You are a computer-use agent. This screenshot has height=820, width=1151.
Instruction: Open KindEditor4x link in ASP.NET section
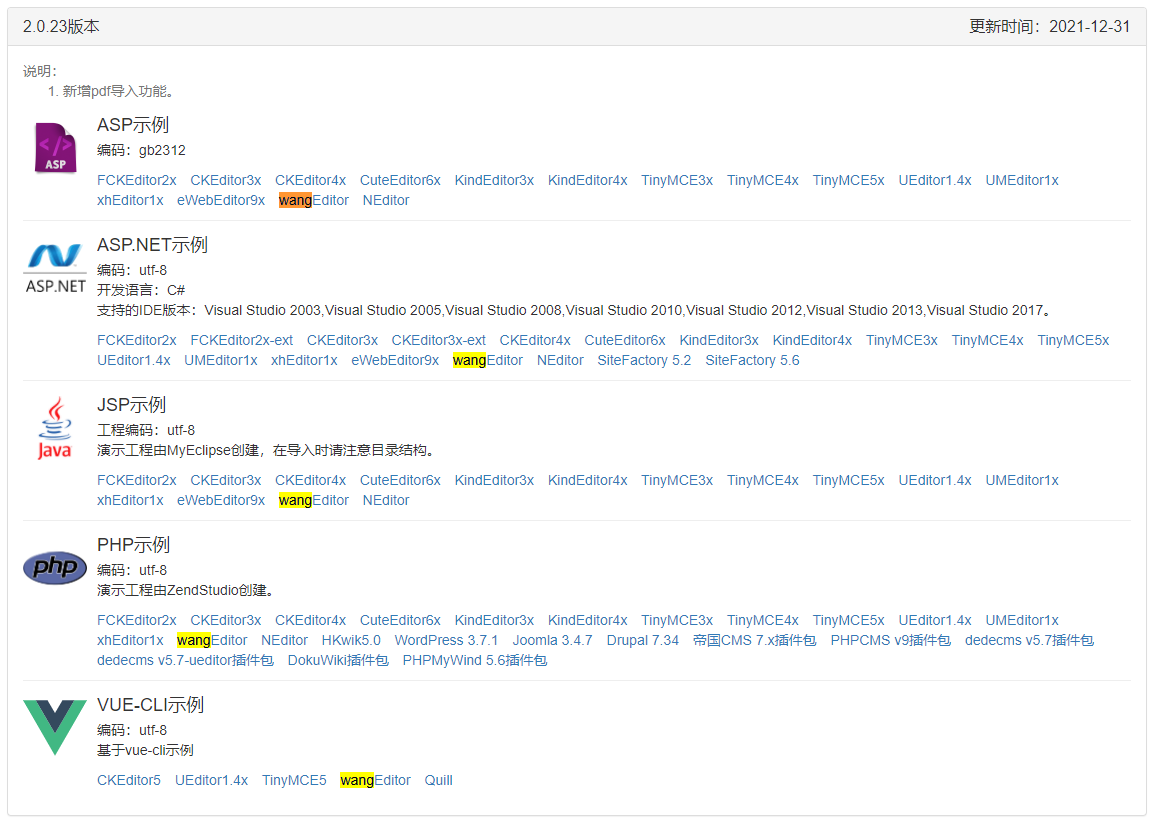click(x=812, y=341)
